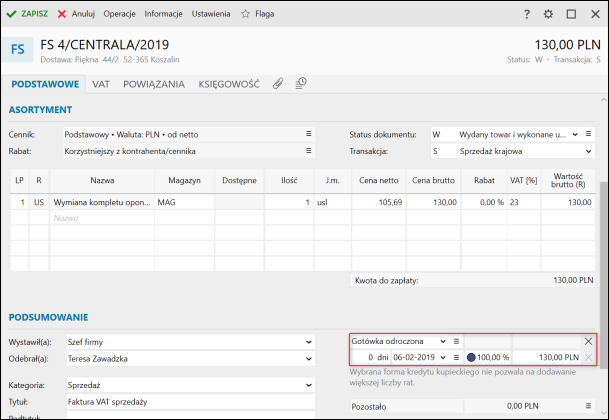Click the scroll up arrow

pos(604,100)
